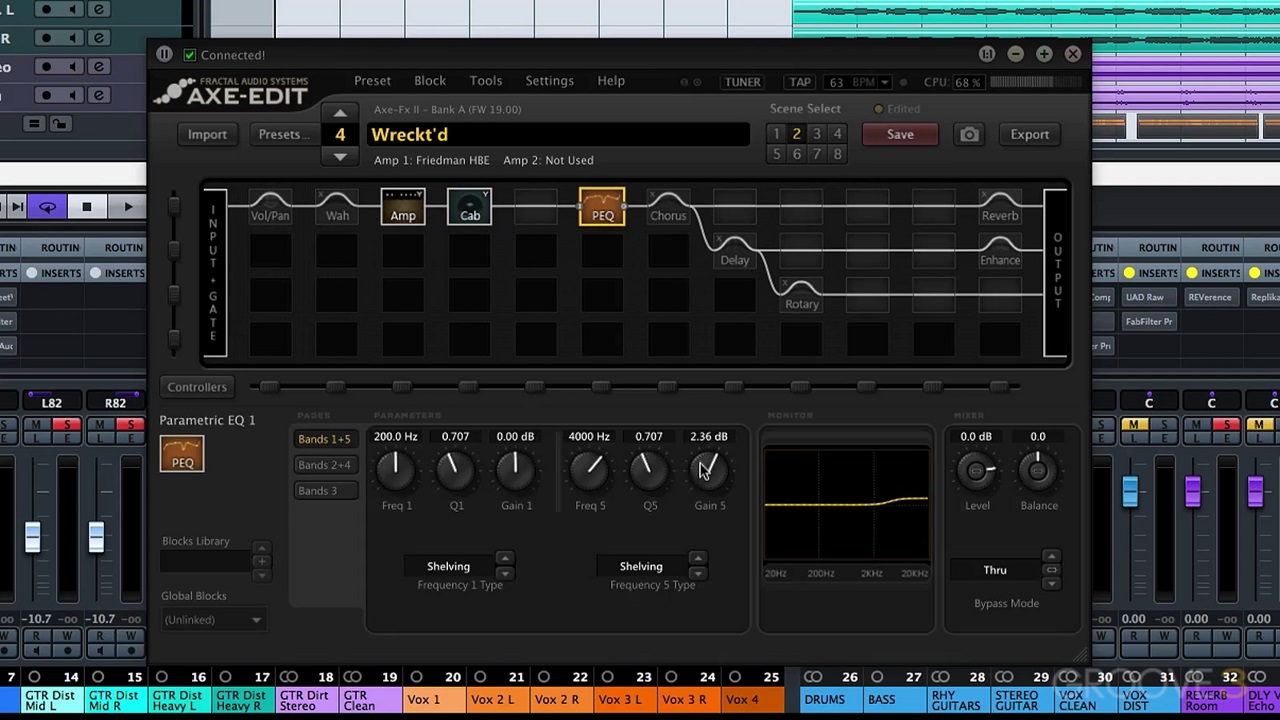Open the Settings menu
This screenshot has height=720, width=1280.
click(550, 81)
